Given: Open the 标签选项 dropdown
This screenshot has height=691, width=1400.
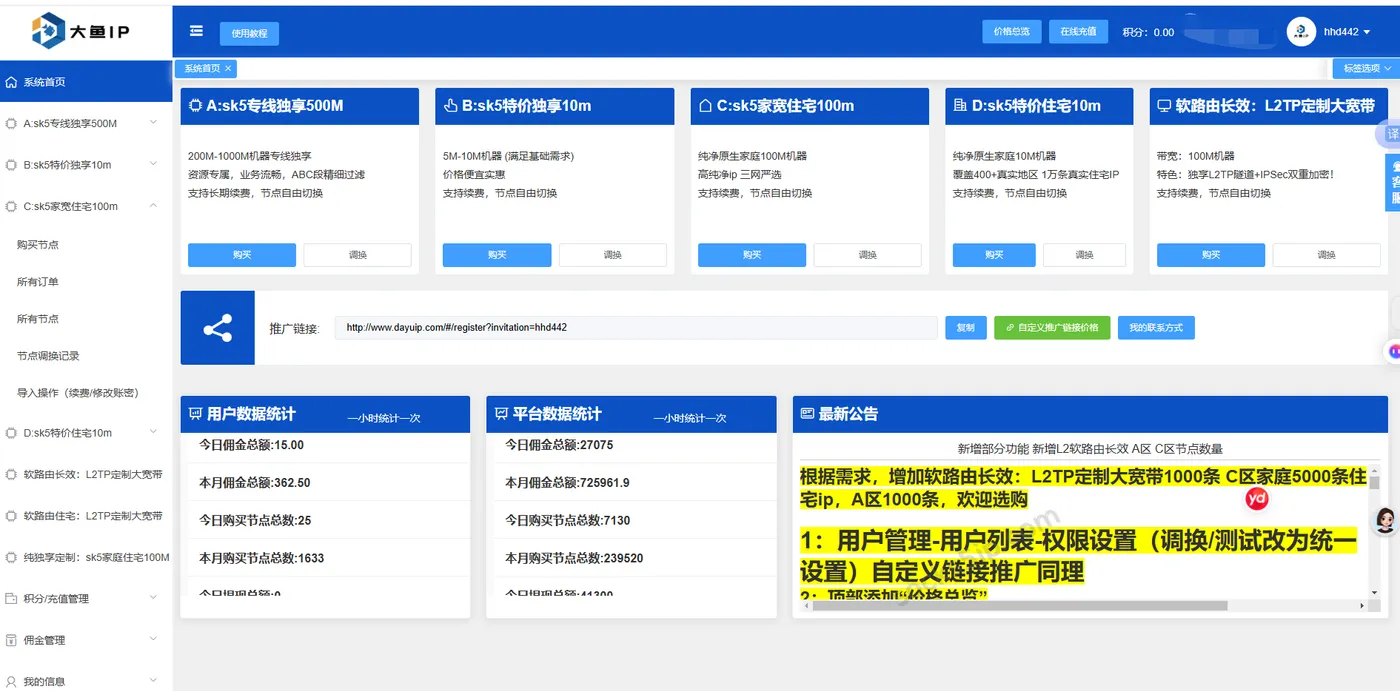Looking at the screenshot, I should pyautogui.click(x=1367, y=68).
